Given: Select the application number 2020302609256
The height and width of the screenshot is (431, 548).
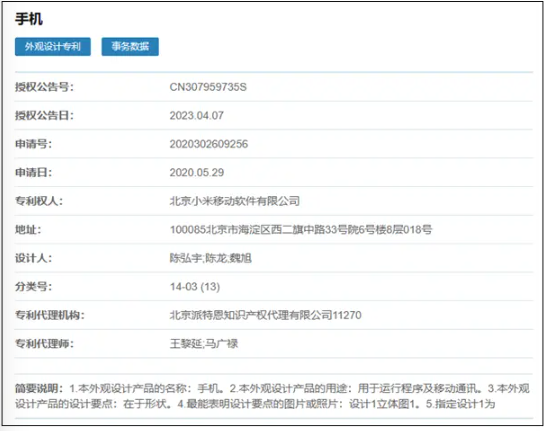Looking at the screenshot, I should pyautogui.click(x=209, y=144).
